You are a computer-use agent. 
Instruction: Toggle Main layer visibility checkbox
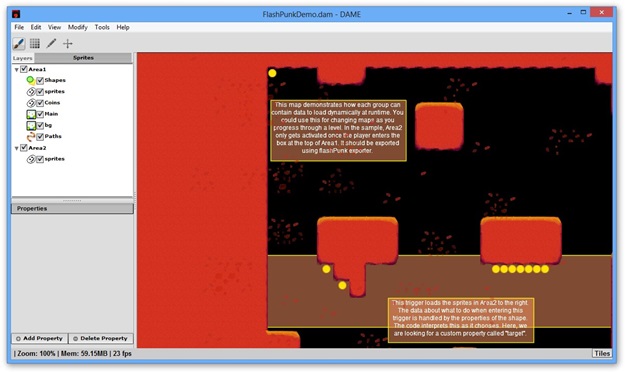[40, 114]
